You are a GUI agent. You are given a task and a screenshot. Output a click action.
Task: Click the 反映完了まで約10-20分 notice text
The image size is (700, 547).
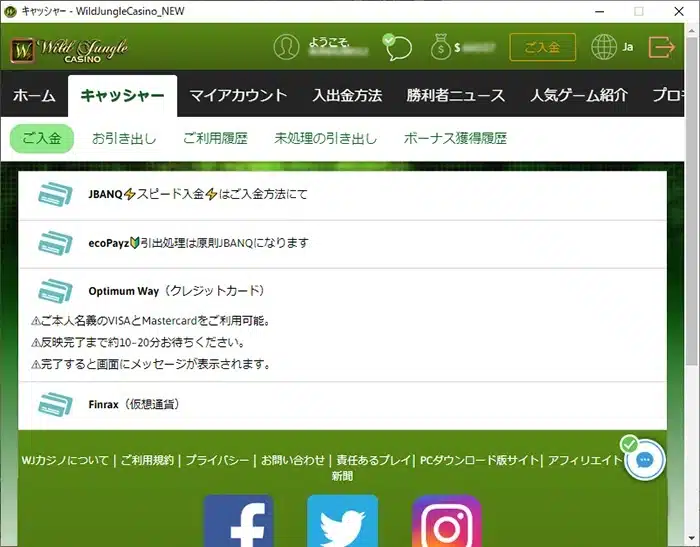click(x=138, y=342)
